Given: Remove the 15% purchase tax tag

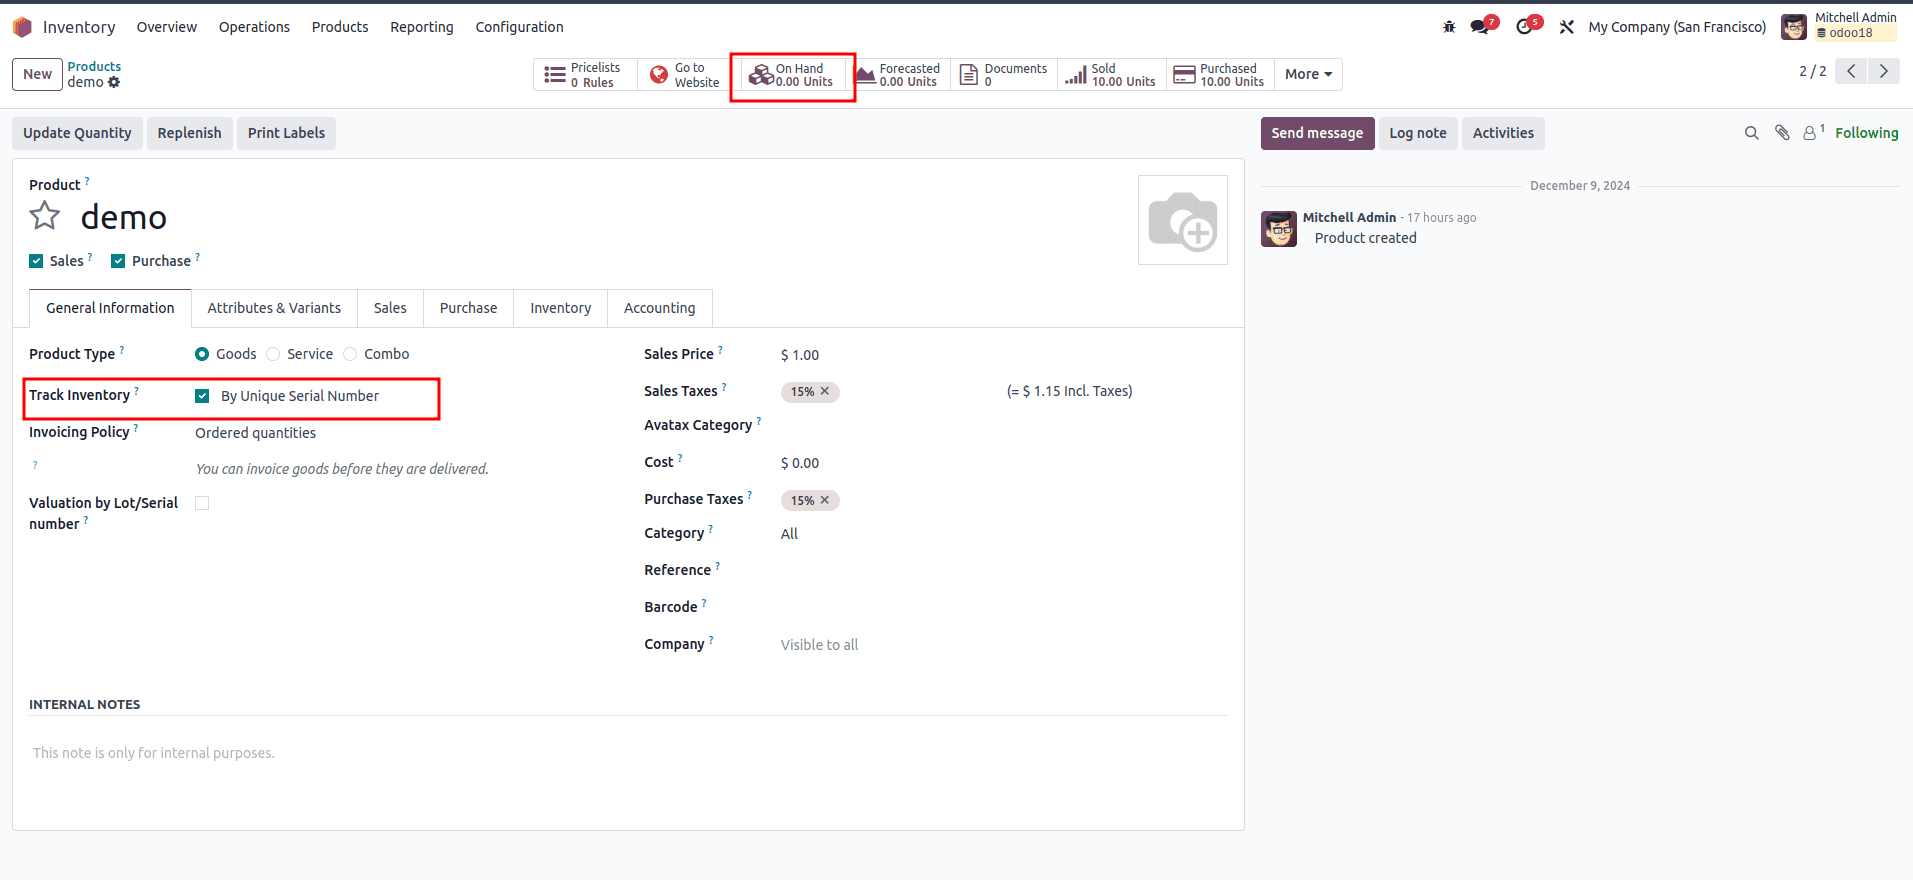Looking at the screenshot, I should (x=825, y=500).
